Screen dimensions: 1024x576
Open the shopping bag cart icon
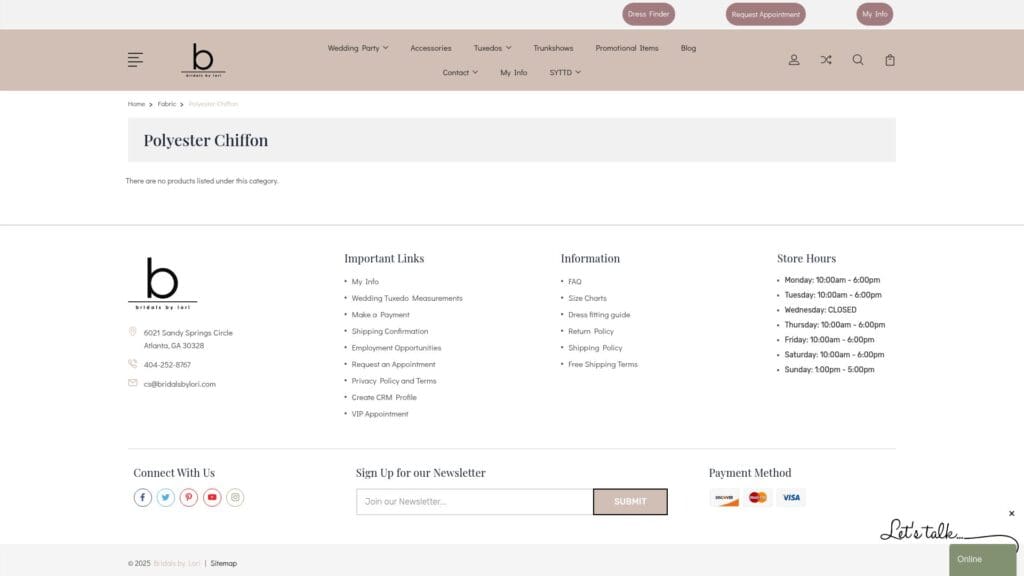pos(890,60)
